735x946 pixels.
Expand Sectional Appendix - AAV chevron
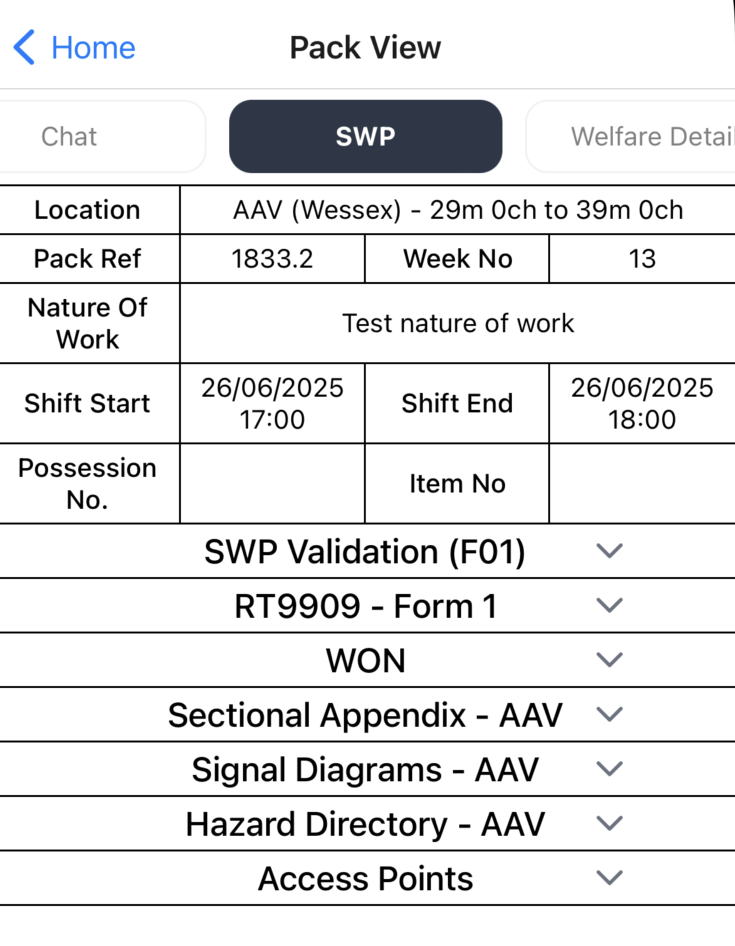pyautogui.click(x=609, y=715)
